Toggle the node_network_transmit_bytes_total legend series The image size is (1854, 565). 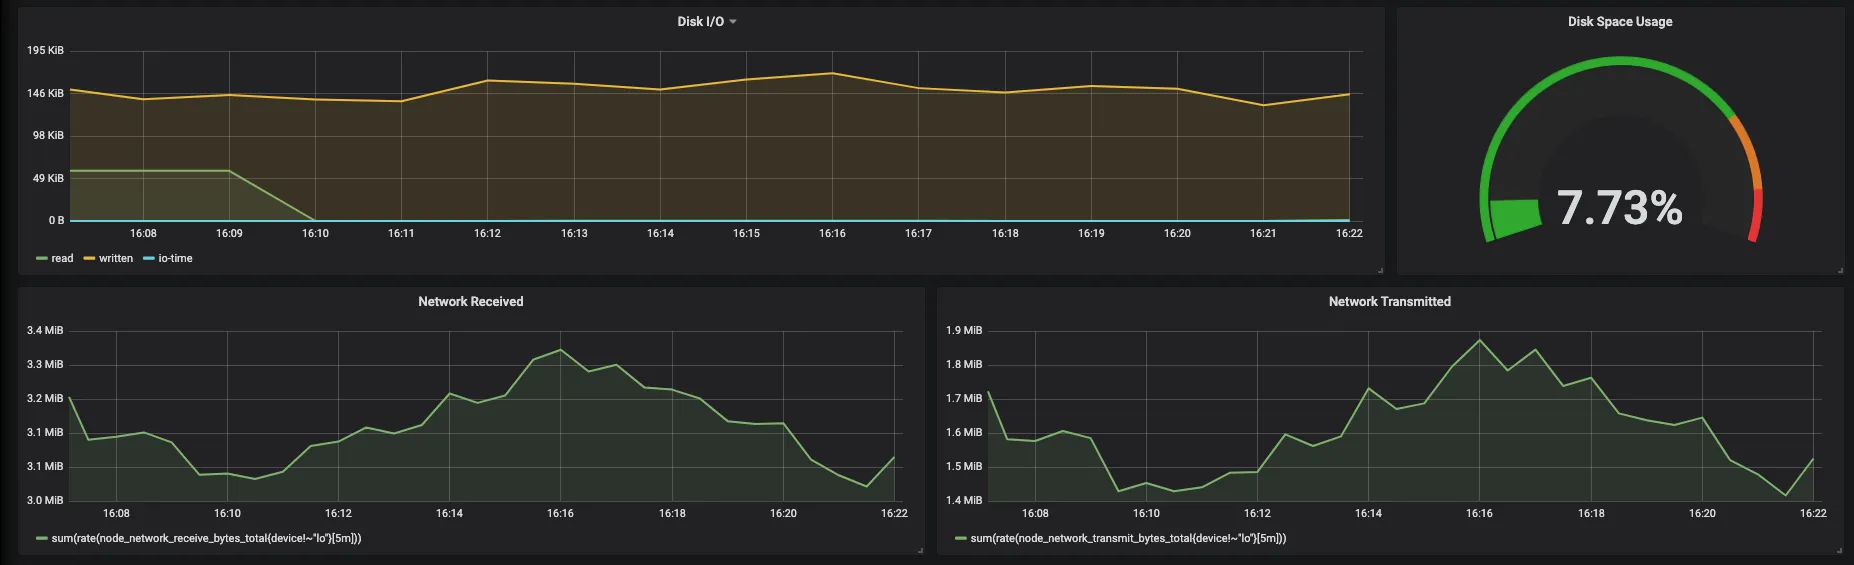click(x=1128, y=538)
